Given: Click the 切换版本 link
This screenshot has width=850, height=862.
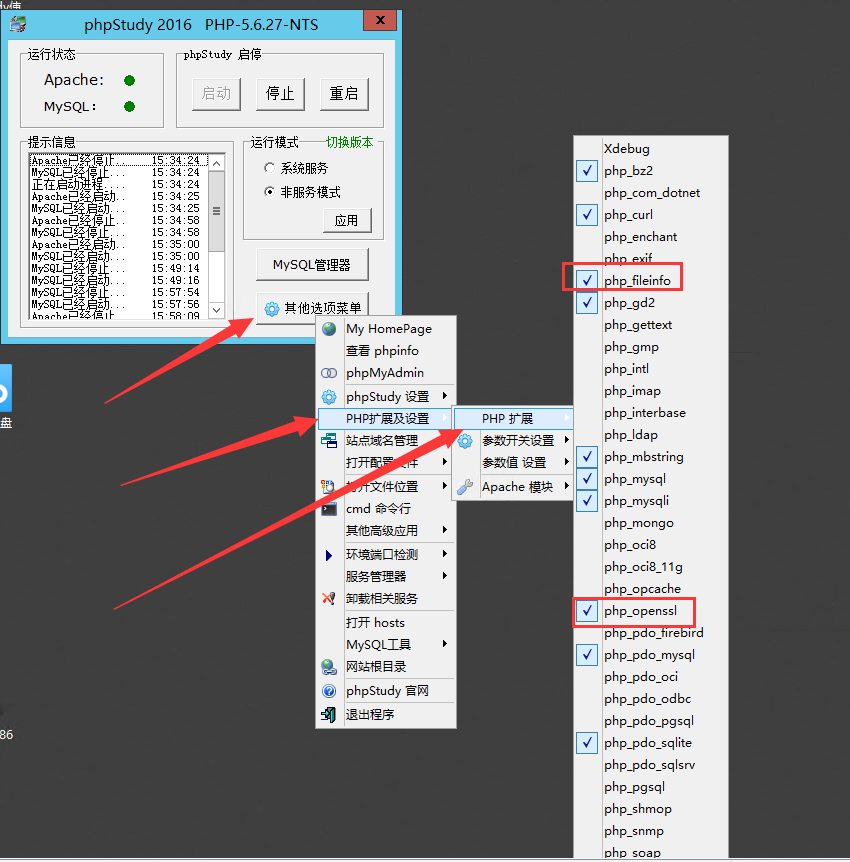Looking at the screenshot, I should point(350,142).
